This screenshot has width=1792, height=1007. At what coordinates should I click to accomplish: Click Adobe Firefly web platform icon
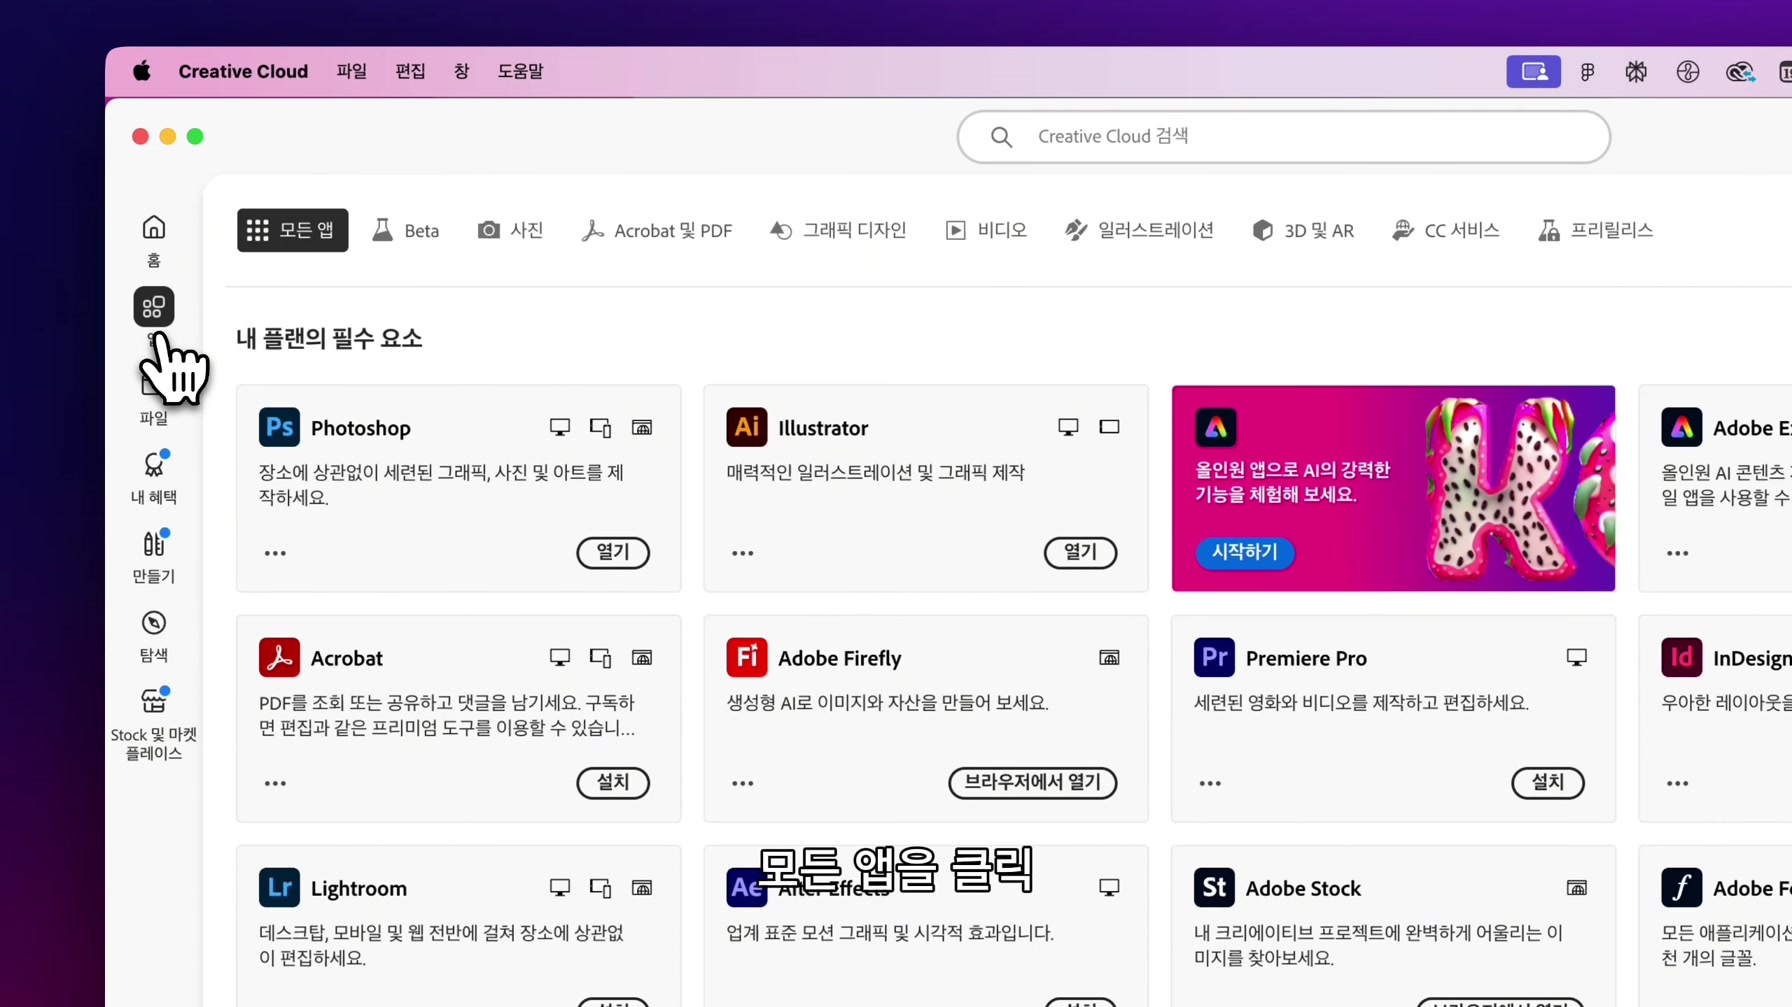tap(1109, 657)
